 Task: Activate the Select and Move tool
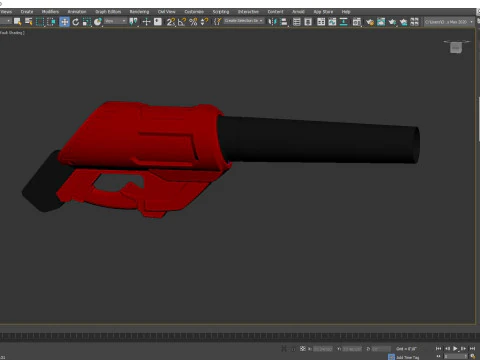[64, 22]
